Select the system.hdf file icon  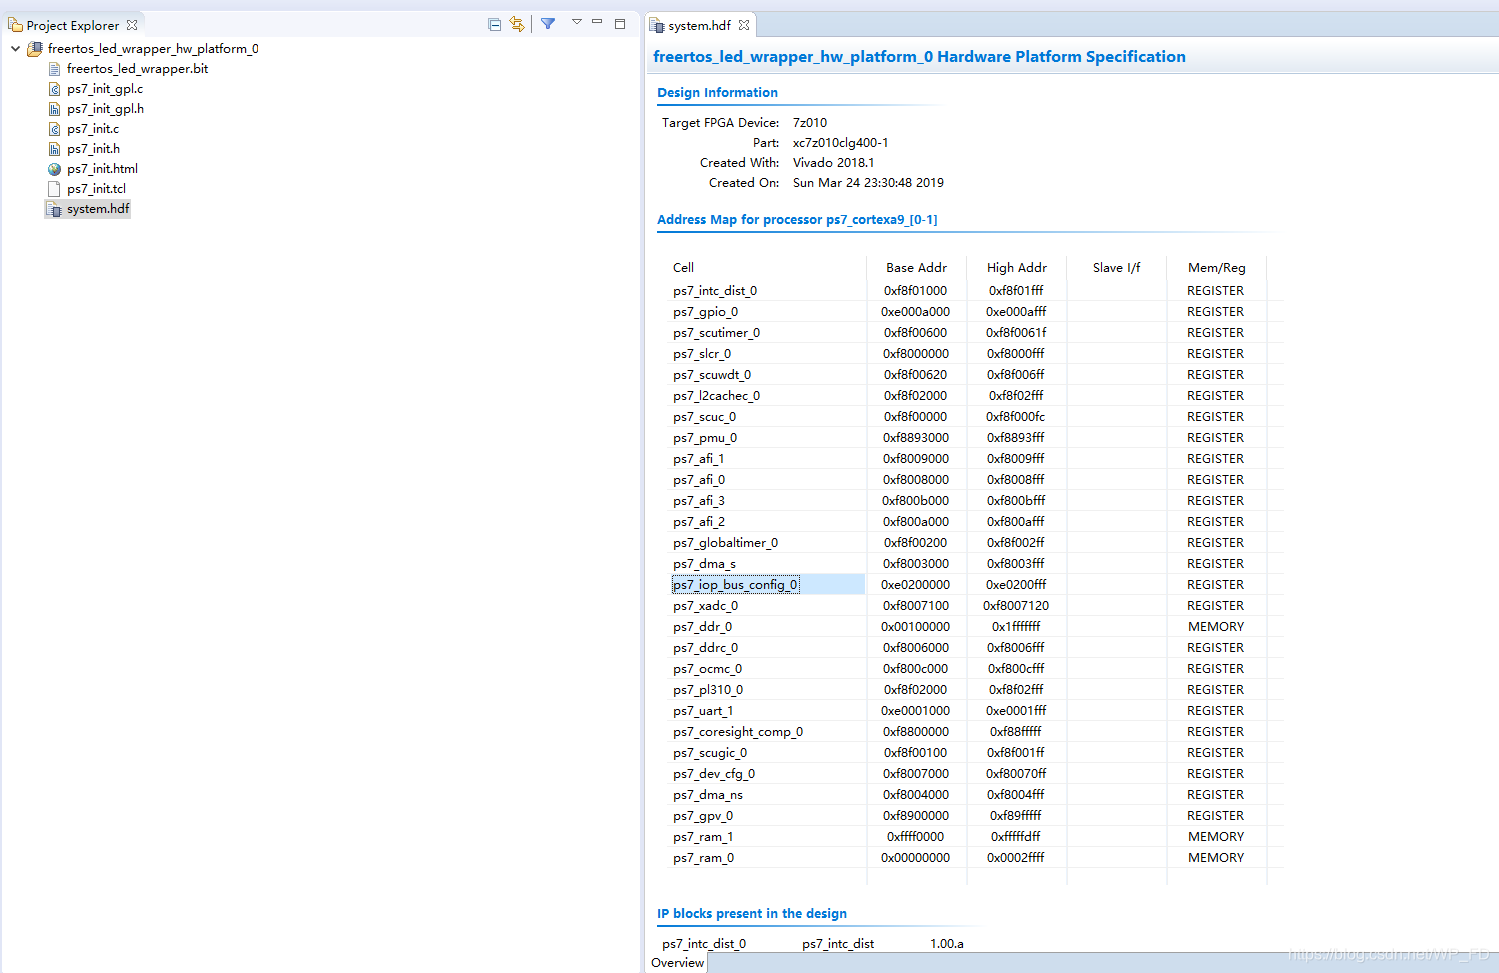tap(55, 208)
